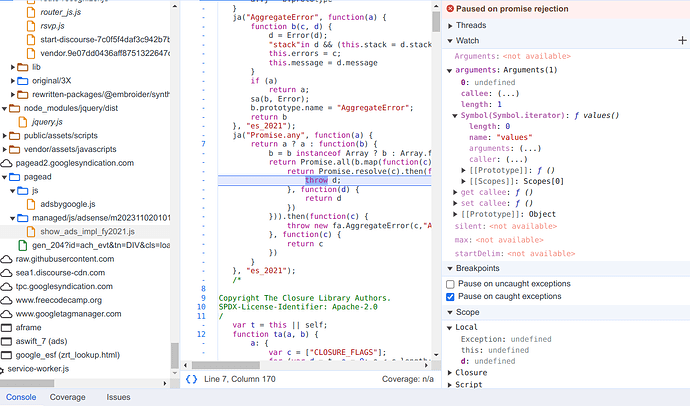This screenshot has height=406, width=690.
Task: Click the Line 7, Column 170 status
Action: pyautogui.click(x=240, y=379)
